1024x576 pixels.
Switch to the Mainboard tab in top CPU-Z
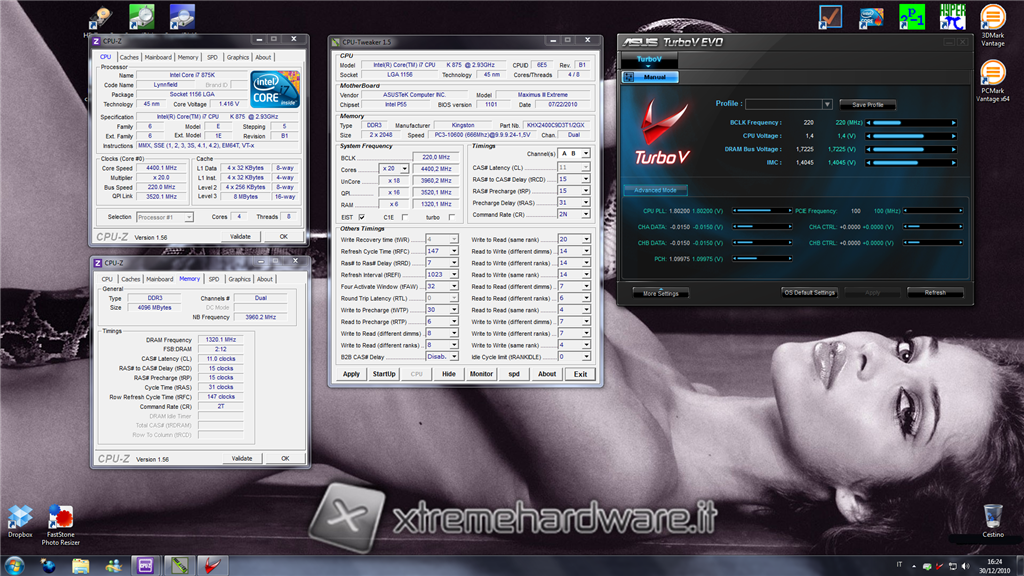pyautogui.click(x=158, y=57)
